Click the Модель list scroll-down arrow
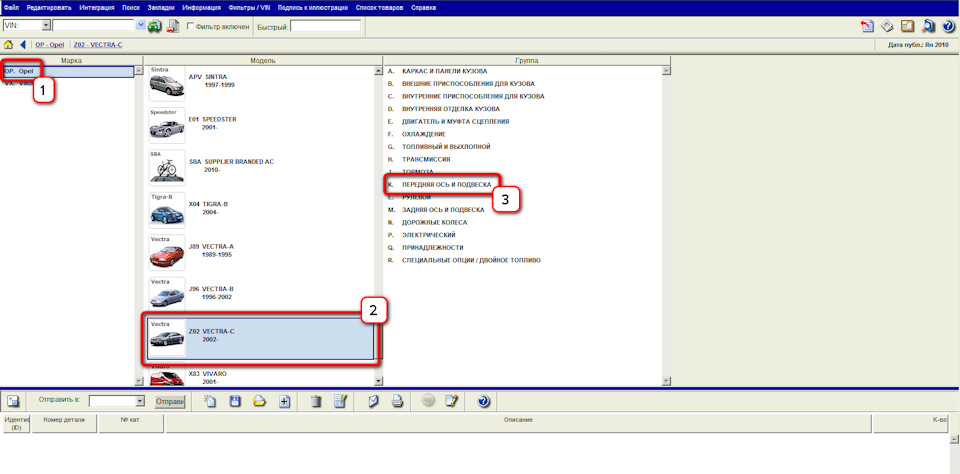 (x=378, y=381)
